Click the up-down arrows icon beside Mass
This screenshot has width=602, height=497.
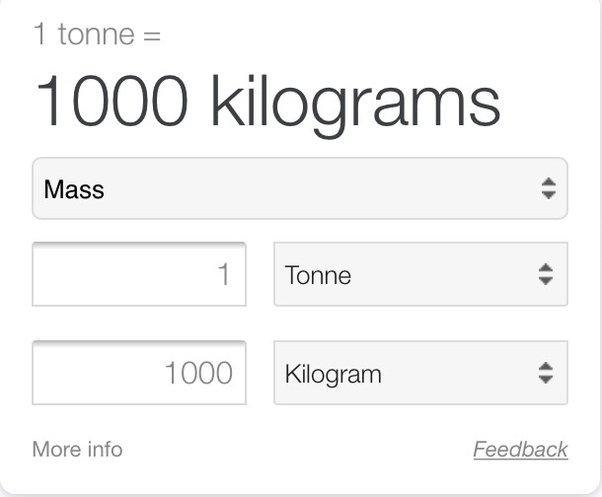549,188
